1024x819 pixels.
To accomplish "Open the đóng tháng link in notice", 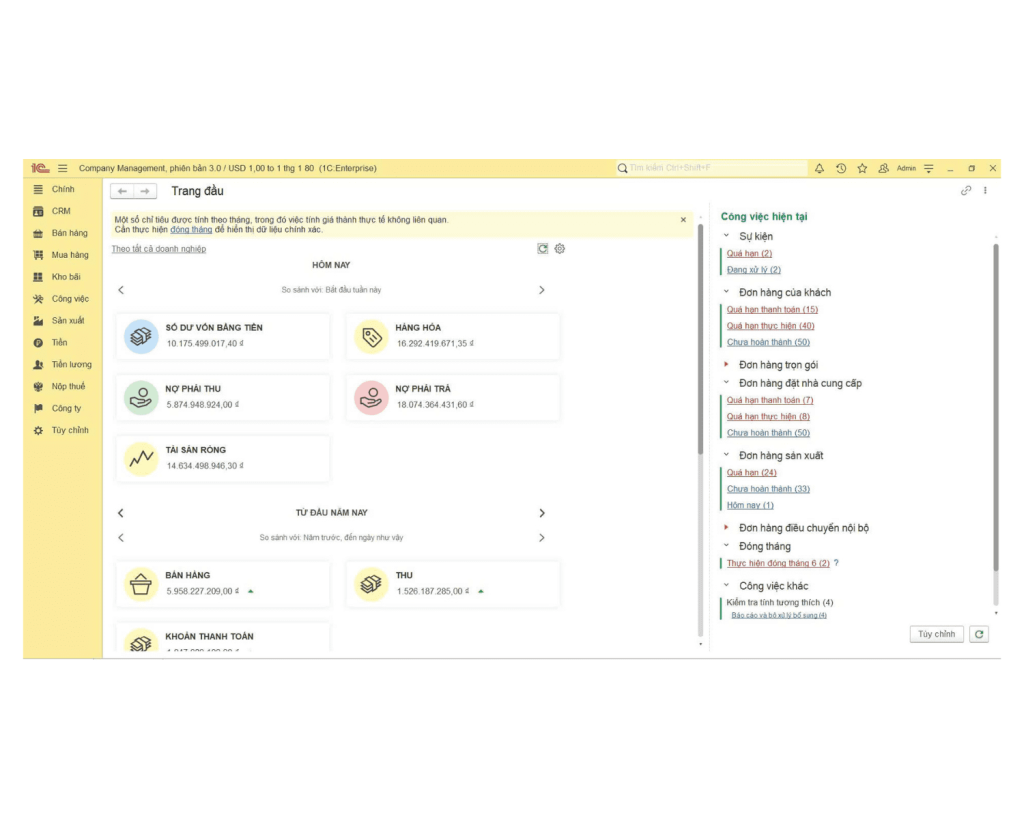I will (x=191, y=230).
